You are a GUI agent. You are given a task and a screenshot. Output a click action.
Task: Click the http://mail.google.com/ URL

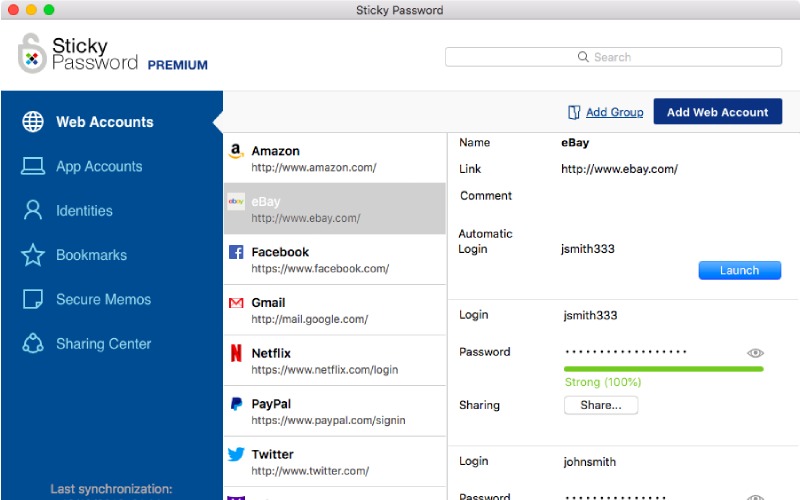tap(309, 319)
